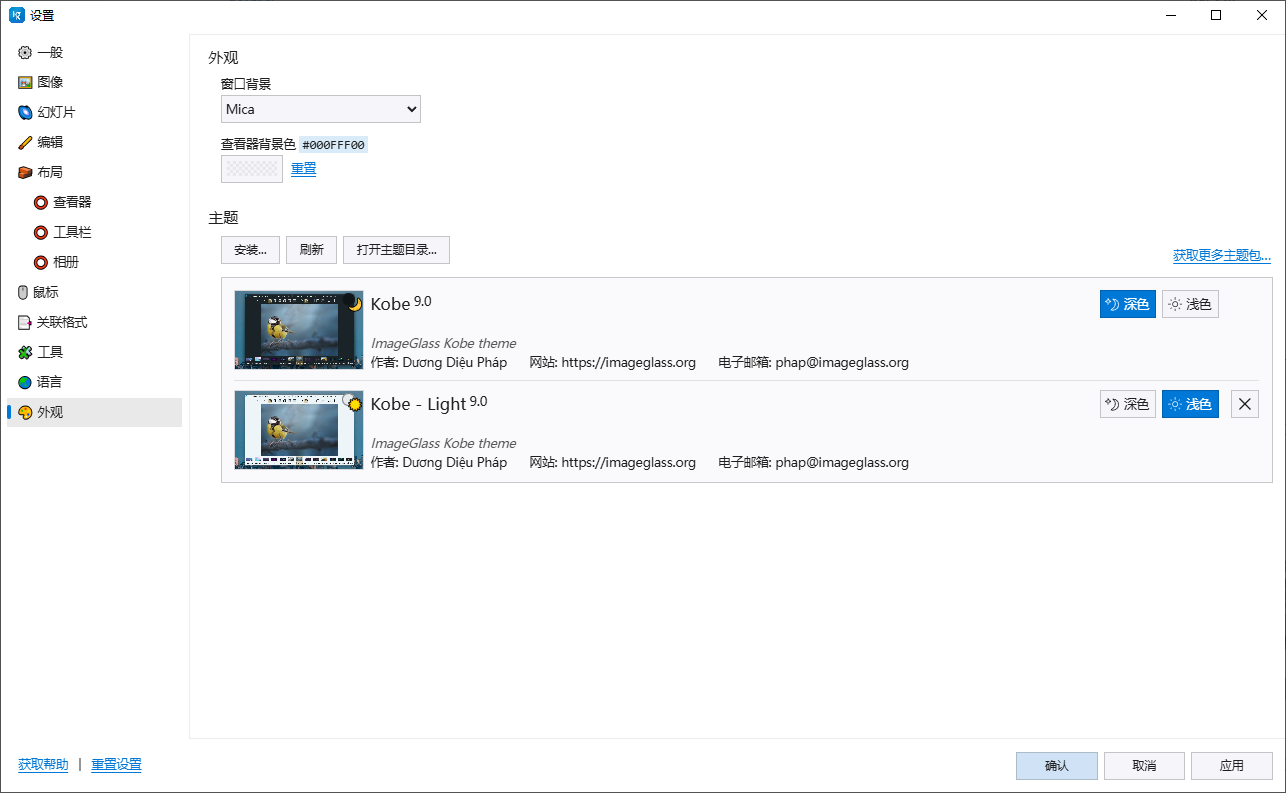
Task: Close the 设置 window
Action: 1262,15
